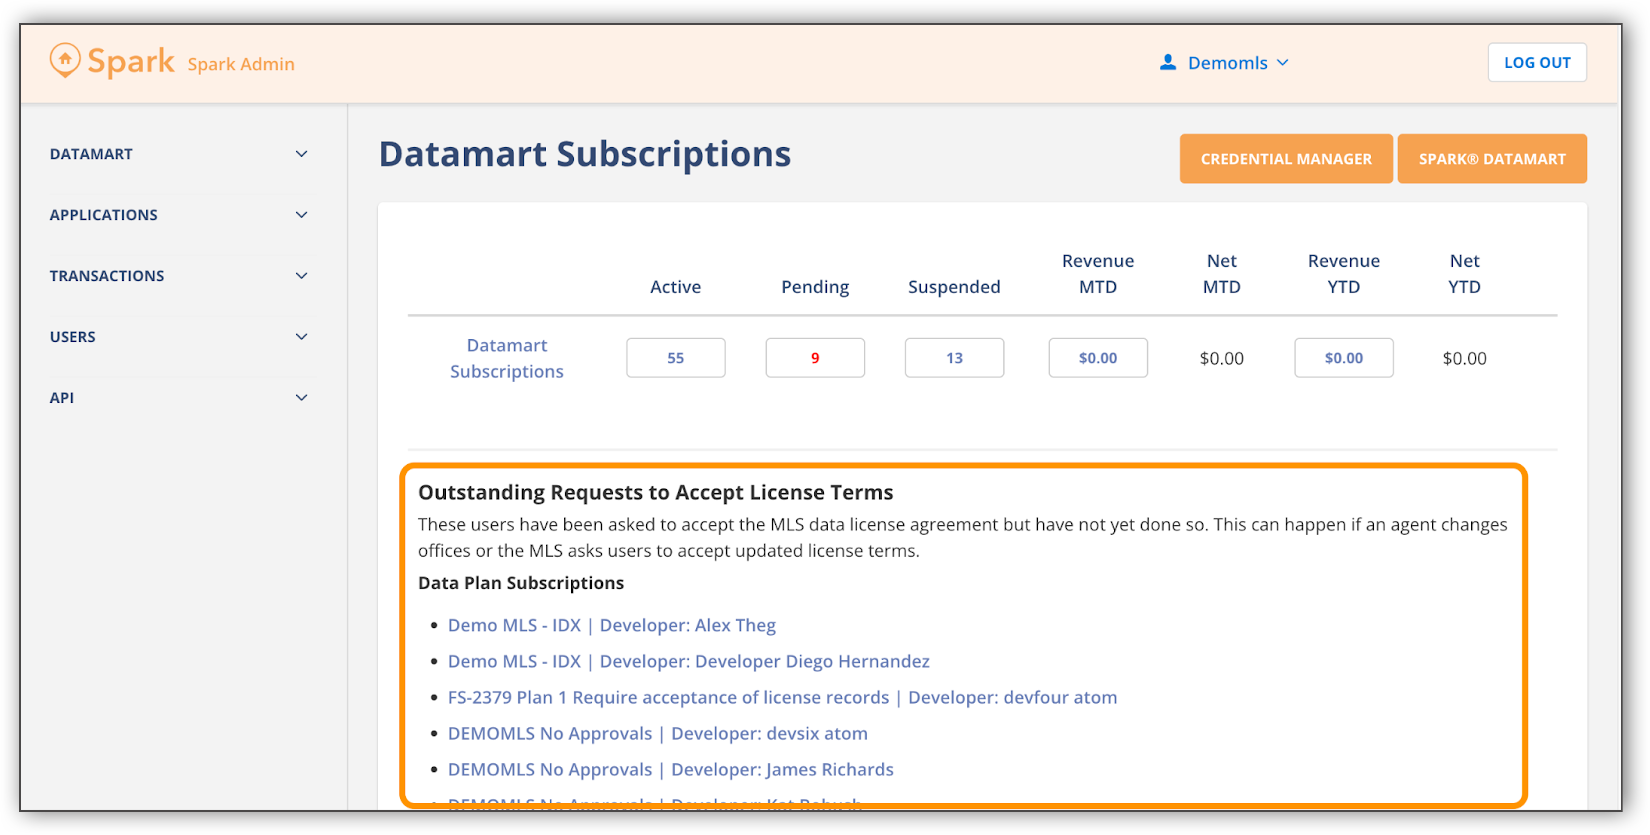The width and height of the screenshot is (1650, 835).
Task: Click the Suspended column header
Action: click(x=954, y=287)
